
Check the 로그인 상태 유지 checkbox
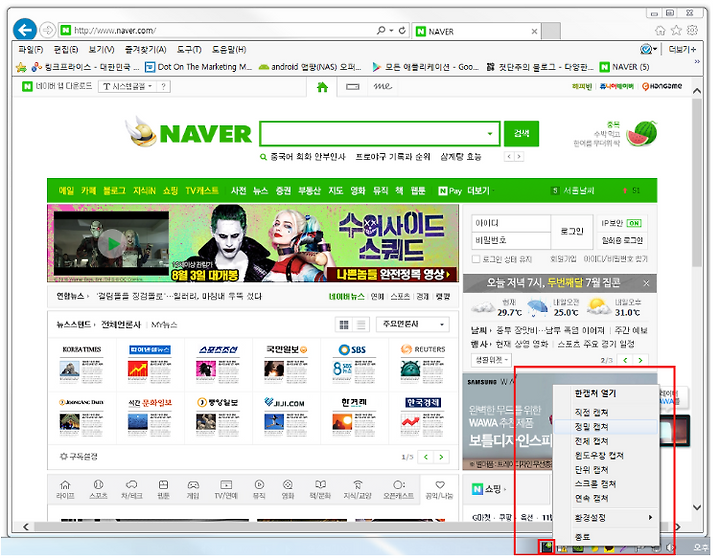point(476,259)
